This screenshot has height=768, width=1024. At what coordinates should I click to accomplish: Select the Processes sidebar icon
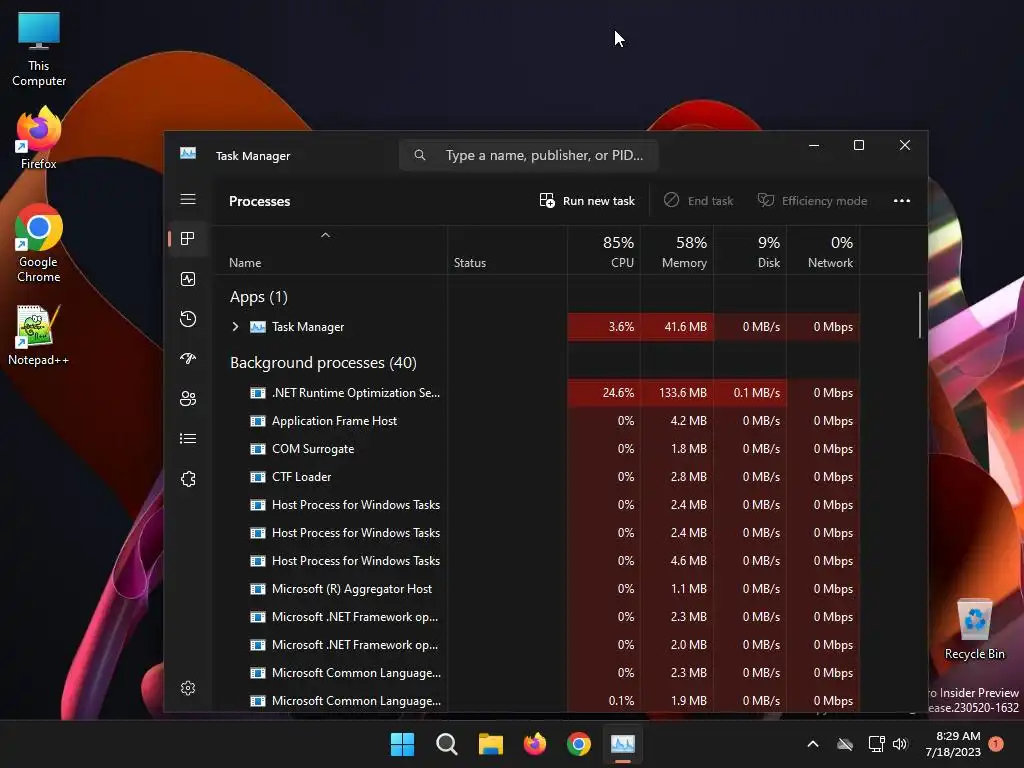(x=188, y=239)
